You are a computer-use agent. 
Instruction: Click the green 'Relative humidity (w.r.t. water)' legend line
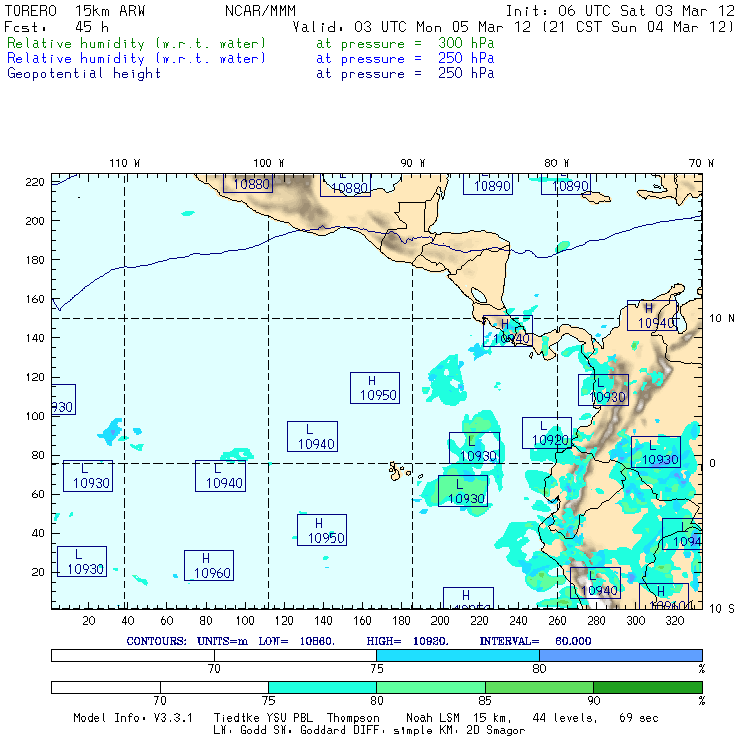136,43
